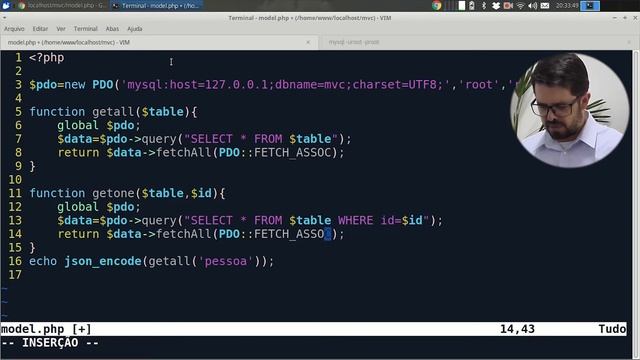Click 'global $pdo;' on line 12
This screenshot has width=640, height=360.
click(x=98, y=207)
